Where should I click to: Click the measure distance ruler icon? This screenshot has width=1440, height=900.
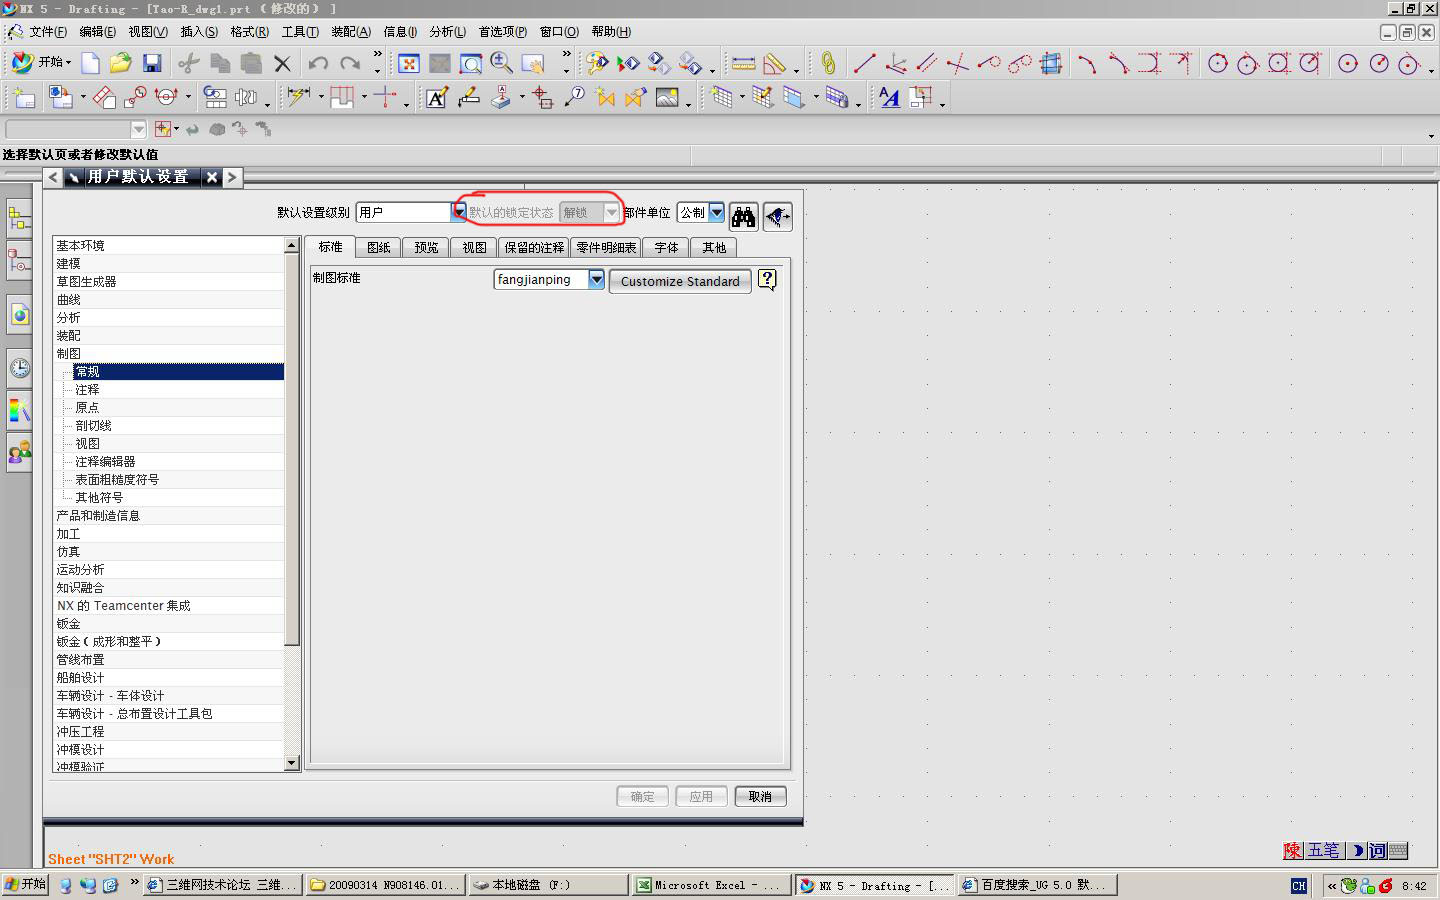[743, 64]
